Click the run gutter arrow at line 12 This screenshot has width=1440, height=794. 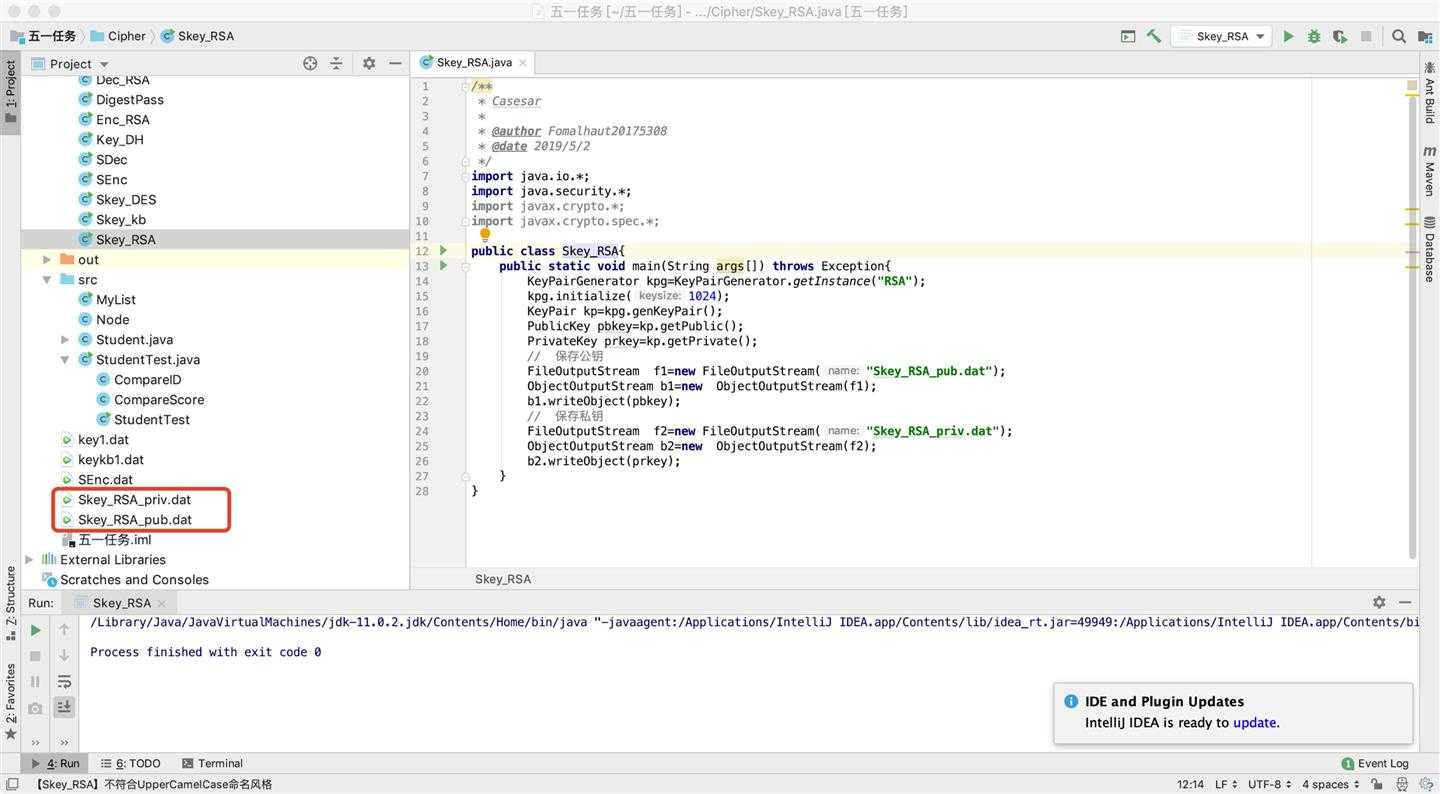(443, 251)
